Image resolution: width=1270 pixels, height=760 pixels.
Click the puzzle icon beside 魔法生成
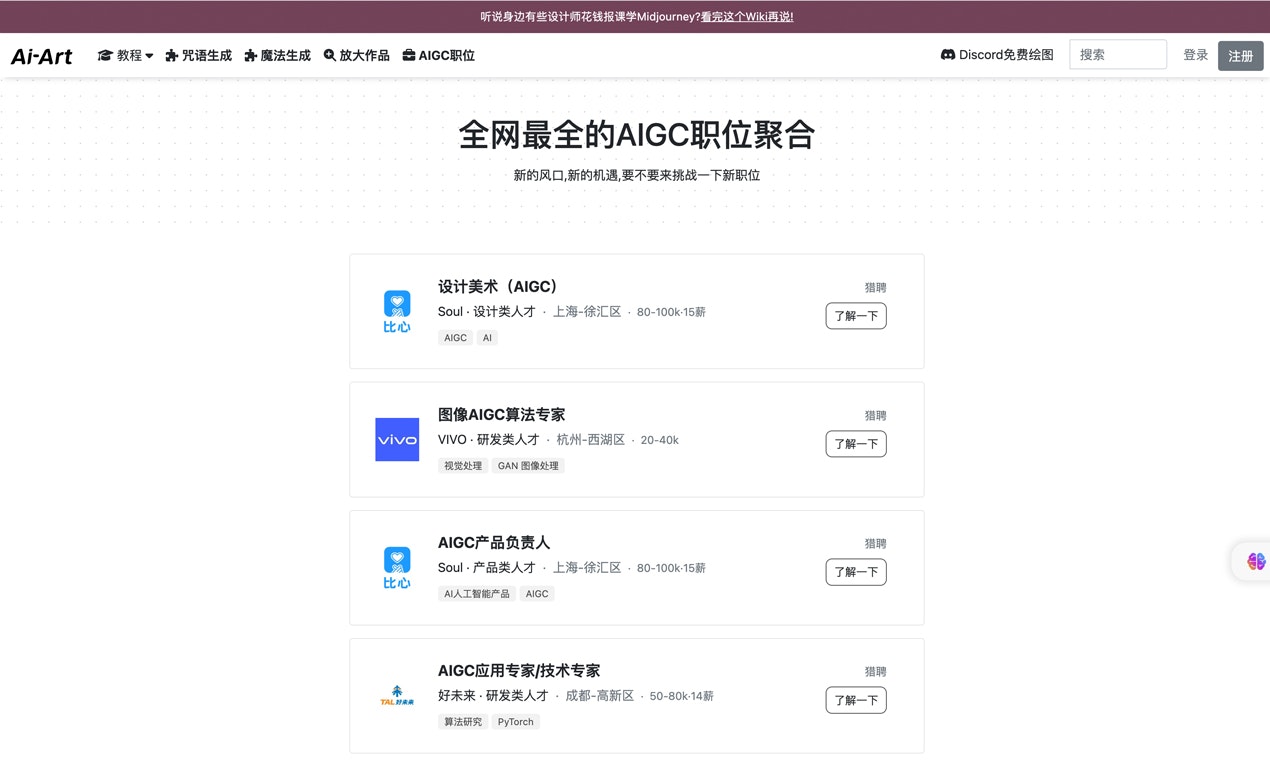(x=251, y=56)
